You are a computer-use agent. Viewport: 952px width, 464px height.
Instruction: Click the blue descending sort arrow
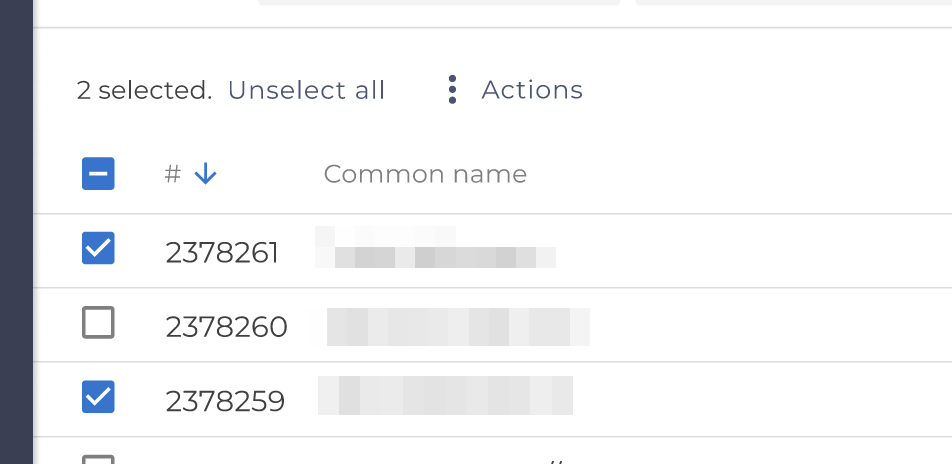205,174
